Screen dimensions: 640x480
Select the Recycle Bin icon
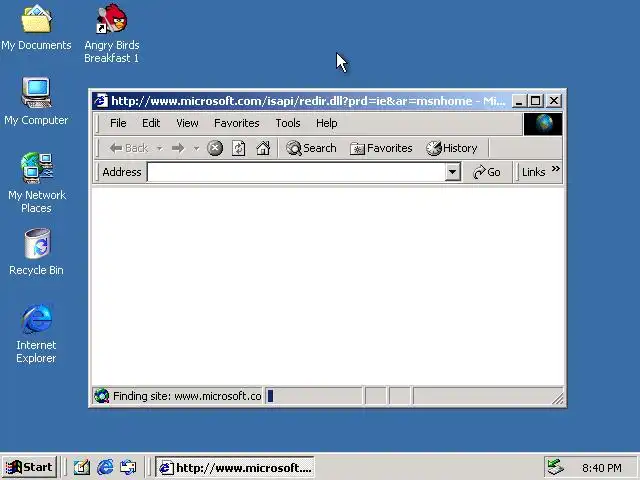click(x=36, y=252)
